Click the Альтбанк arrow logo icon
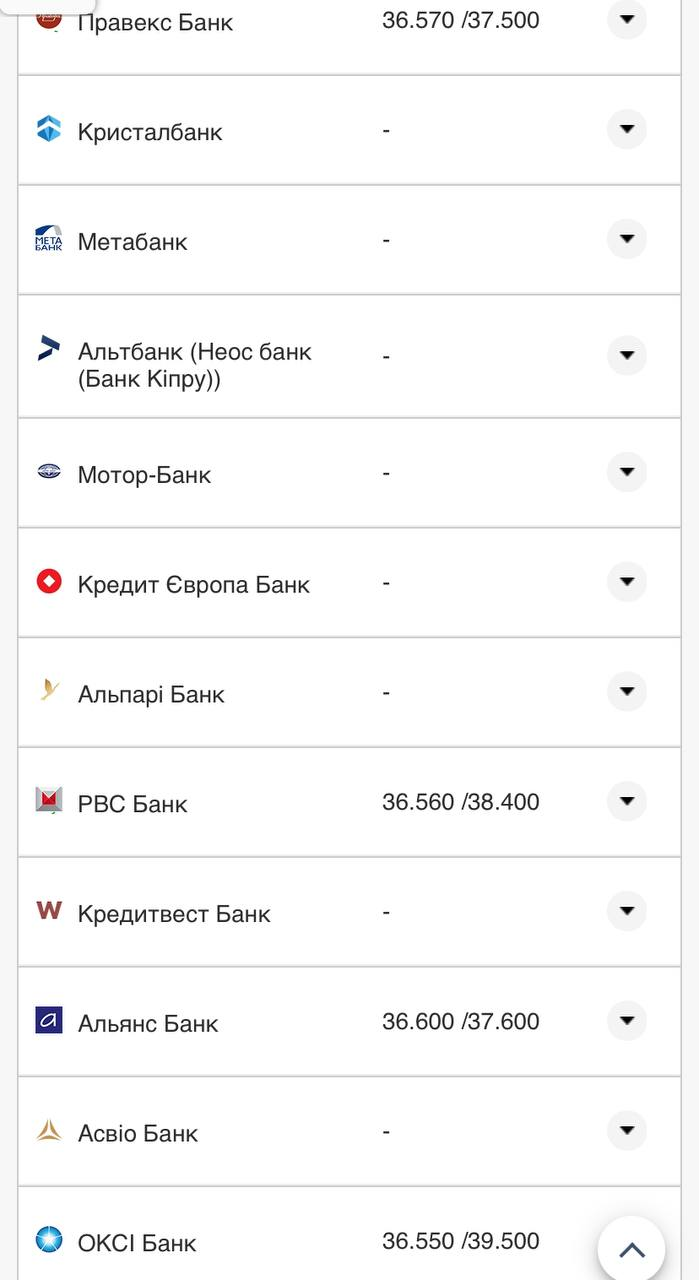 tap(49, 348)
